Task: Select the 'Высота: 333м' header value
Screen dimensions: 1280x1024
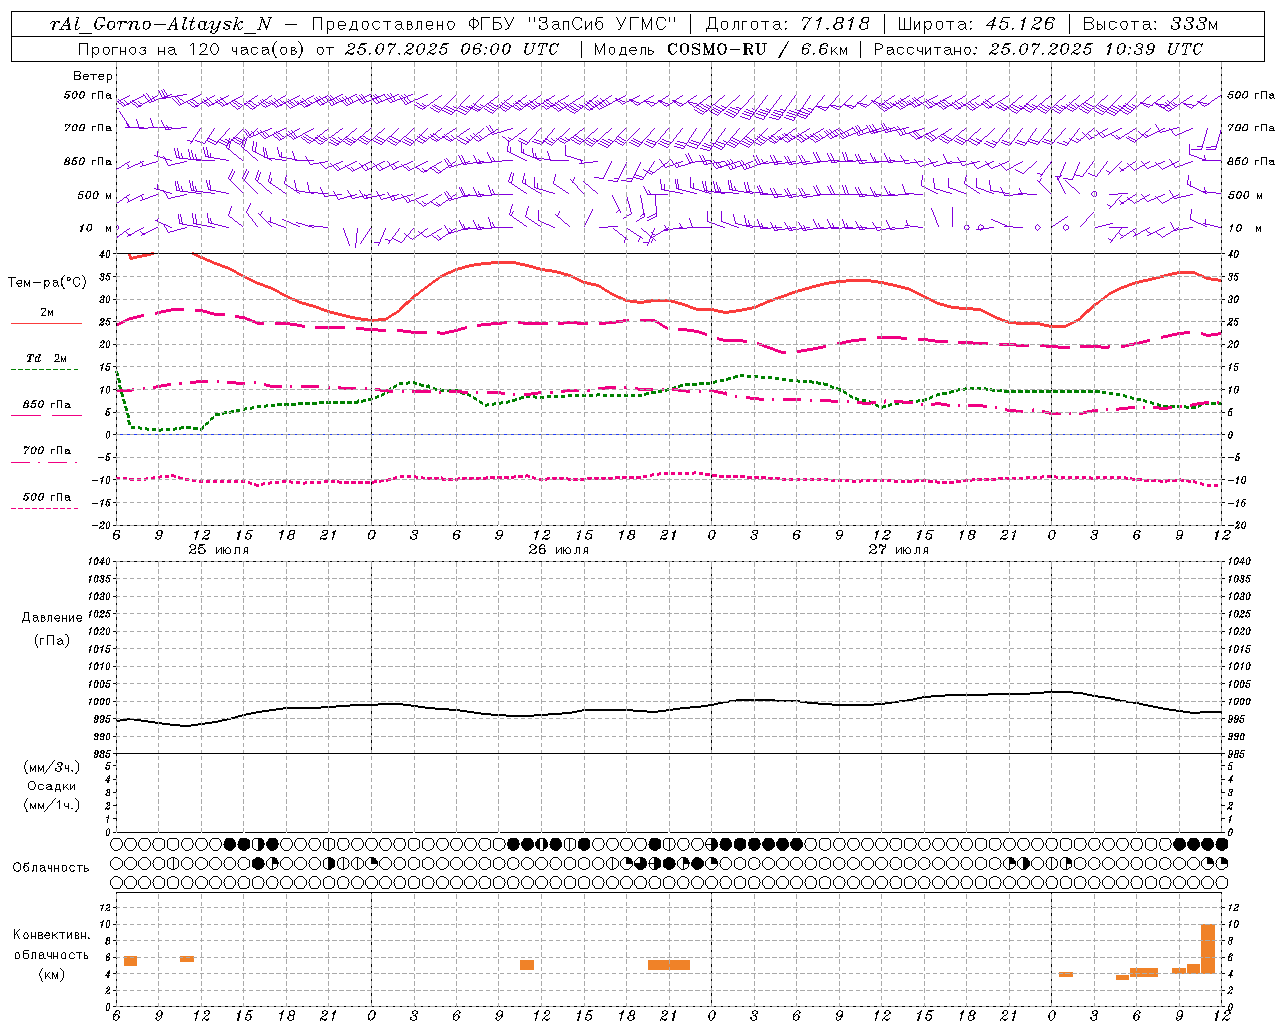Action: (1150, 24)
